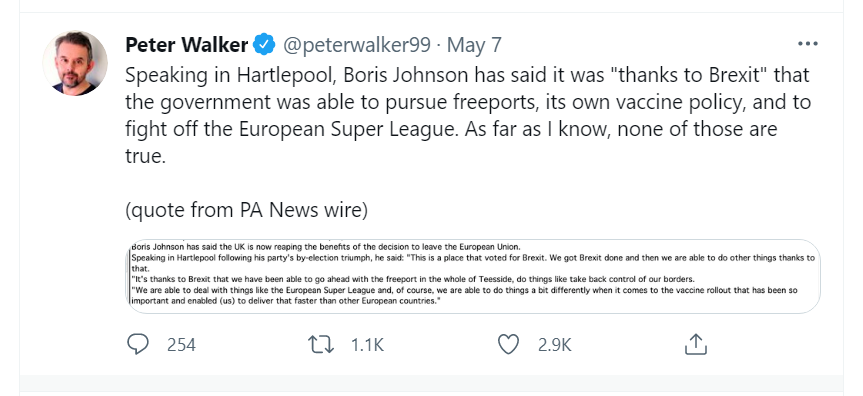Click the 2.9K likes count
The width and height of the screenshot is (863, 396).
(555, 345)
